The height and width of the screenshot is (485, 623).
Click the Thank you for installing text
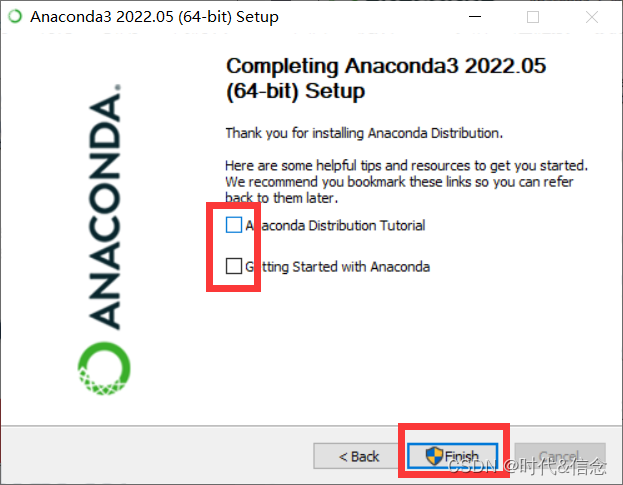click(364, 133)
